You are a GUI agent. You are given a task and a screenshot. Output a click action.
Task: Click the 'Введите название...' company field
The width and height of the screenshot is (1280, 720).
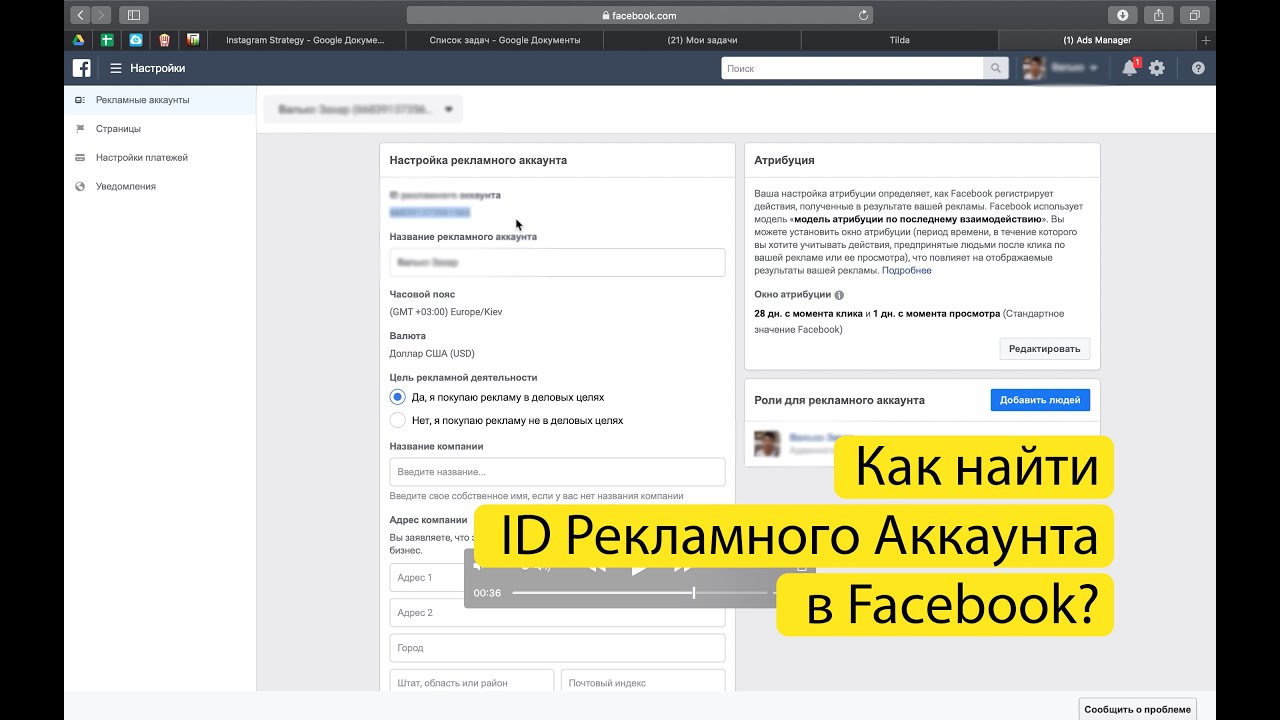click(x=557, y=472)
